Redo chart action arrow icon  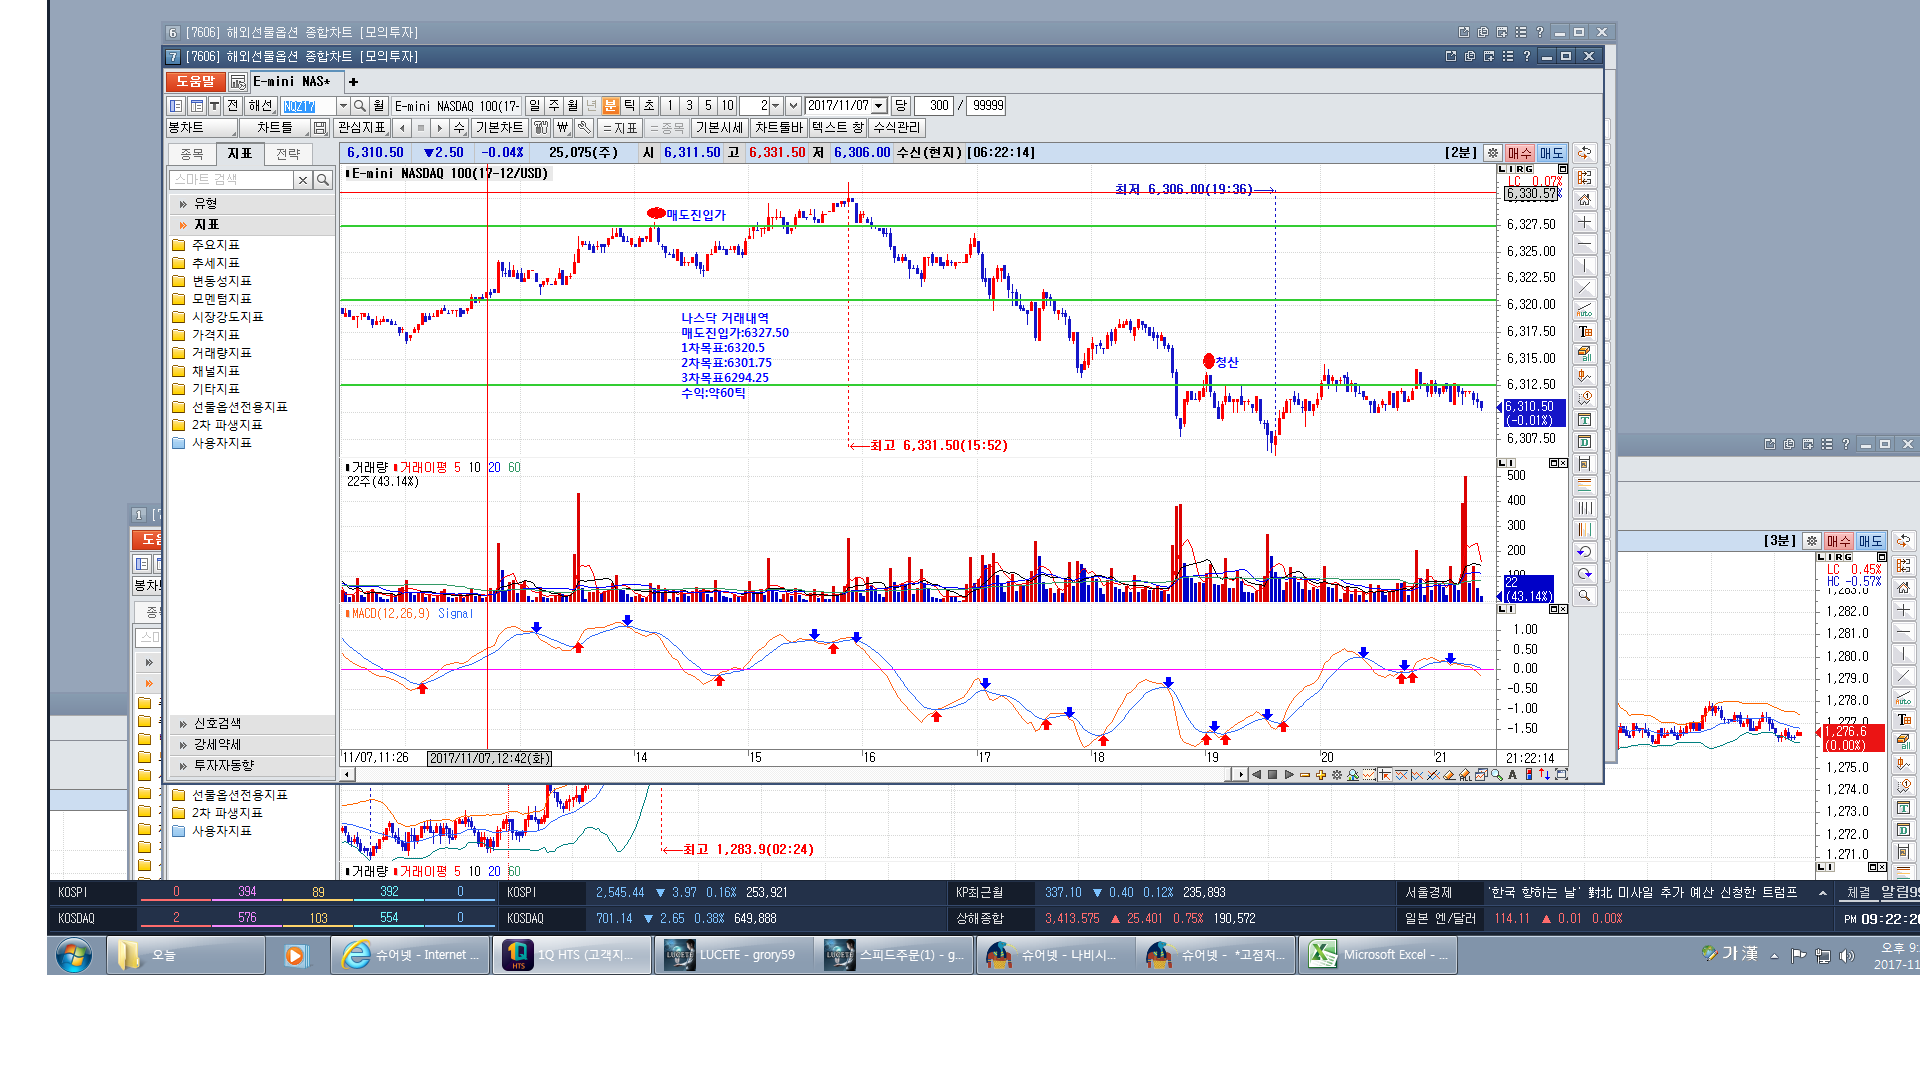point(1584,574)
